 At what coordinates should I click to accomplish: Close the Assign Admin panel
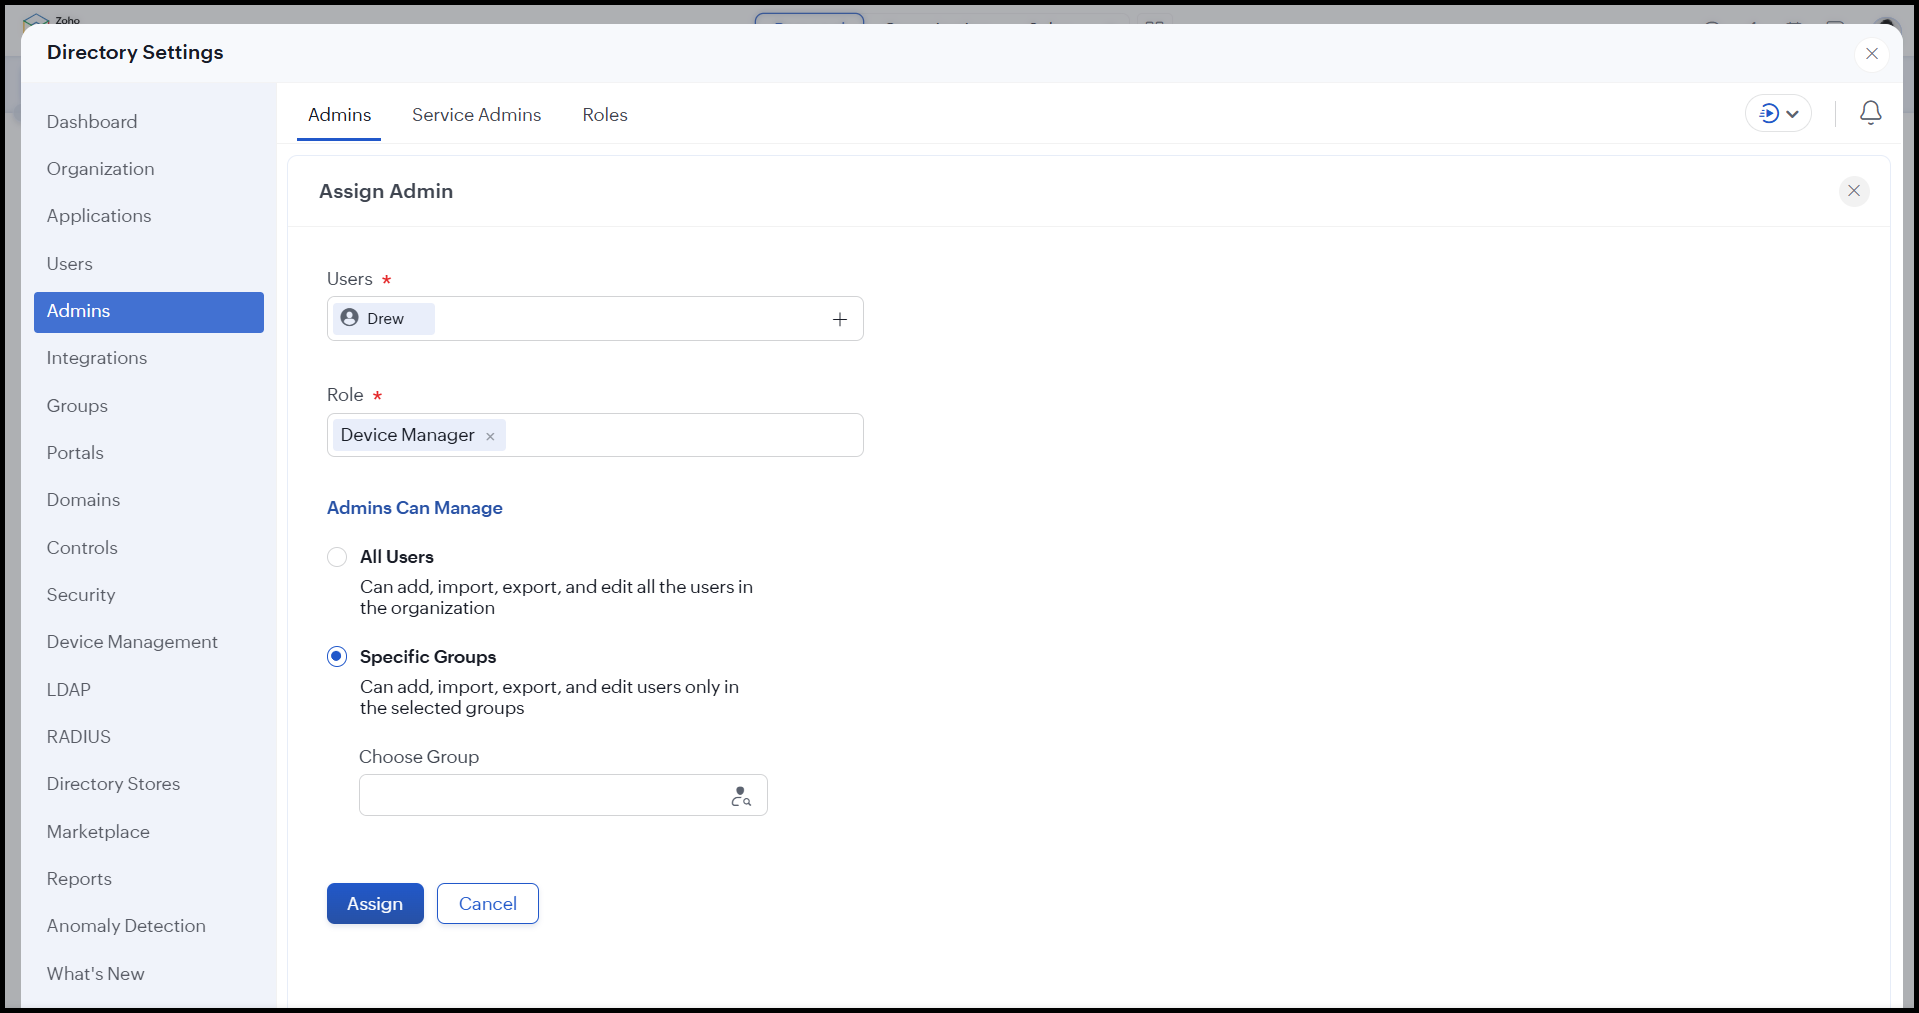(x=1853, y=191)
